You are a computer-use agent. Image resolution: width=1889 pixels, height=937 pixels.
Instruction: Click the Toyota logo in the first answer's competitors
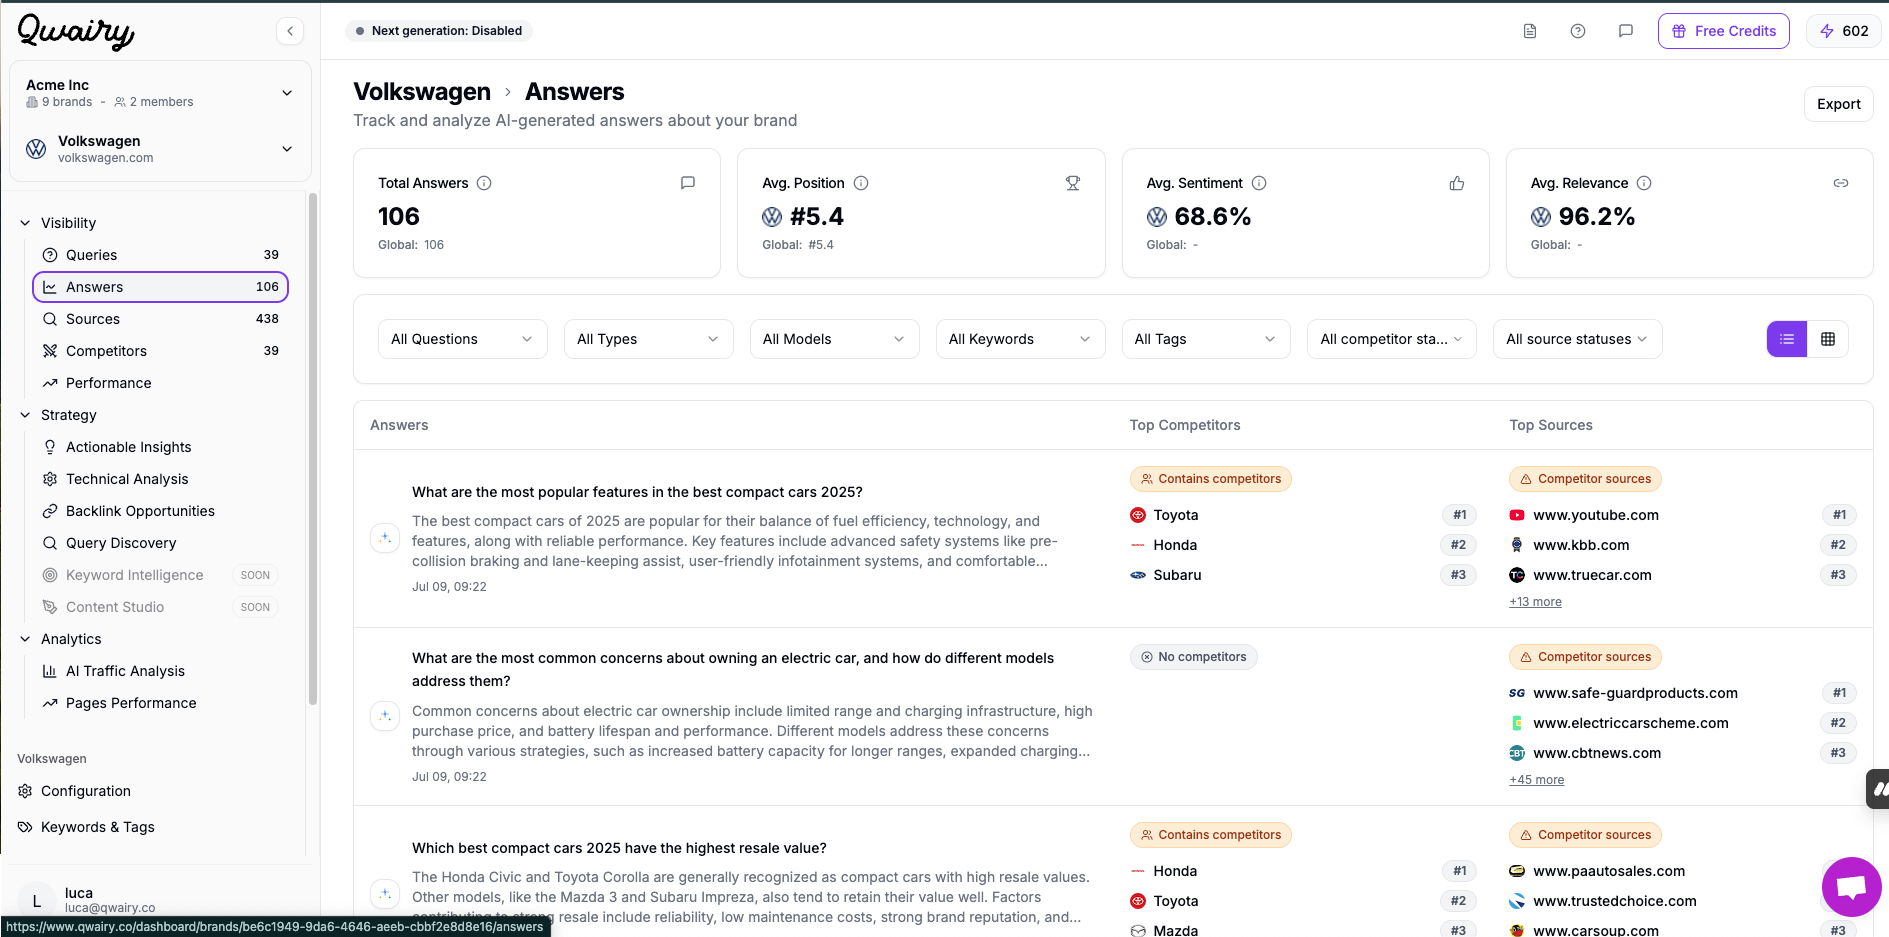click(x=1138, y=515)
